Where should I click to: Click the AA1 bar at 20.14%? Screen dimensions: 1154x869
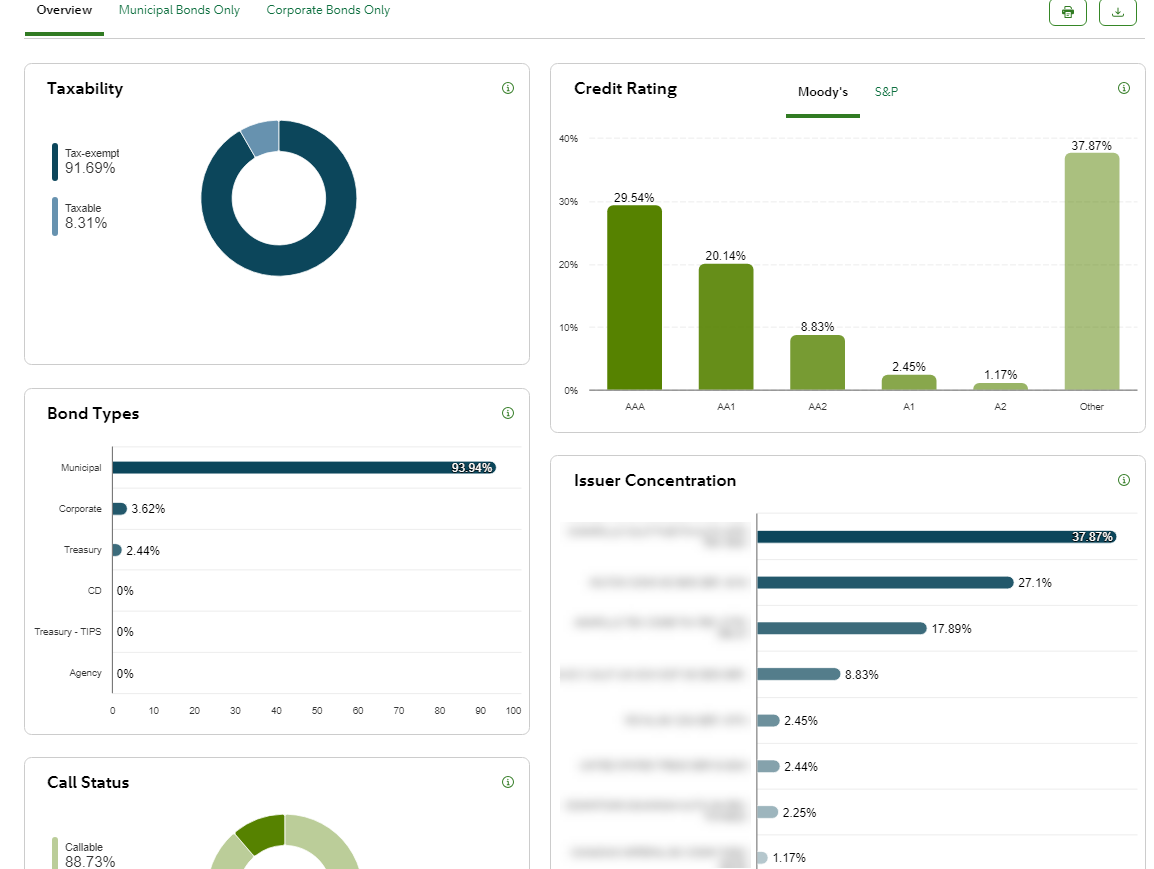point(726,327)
